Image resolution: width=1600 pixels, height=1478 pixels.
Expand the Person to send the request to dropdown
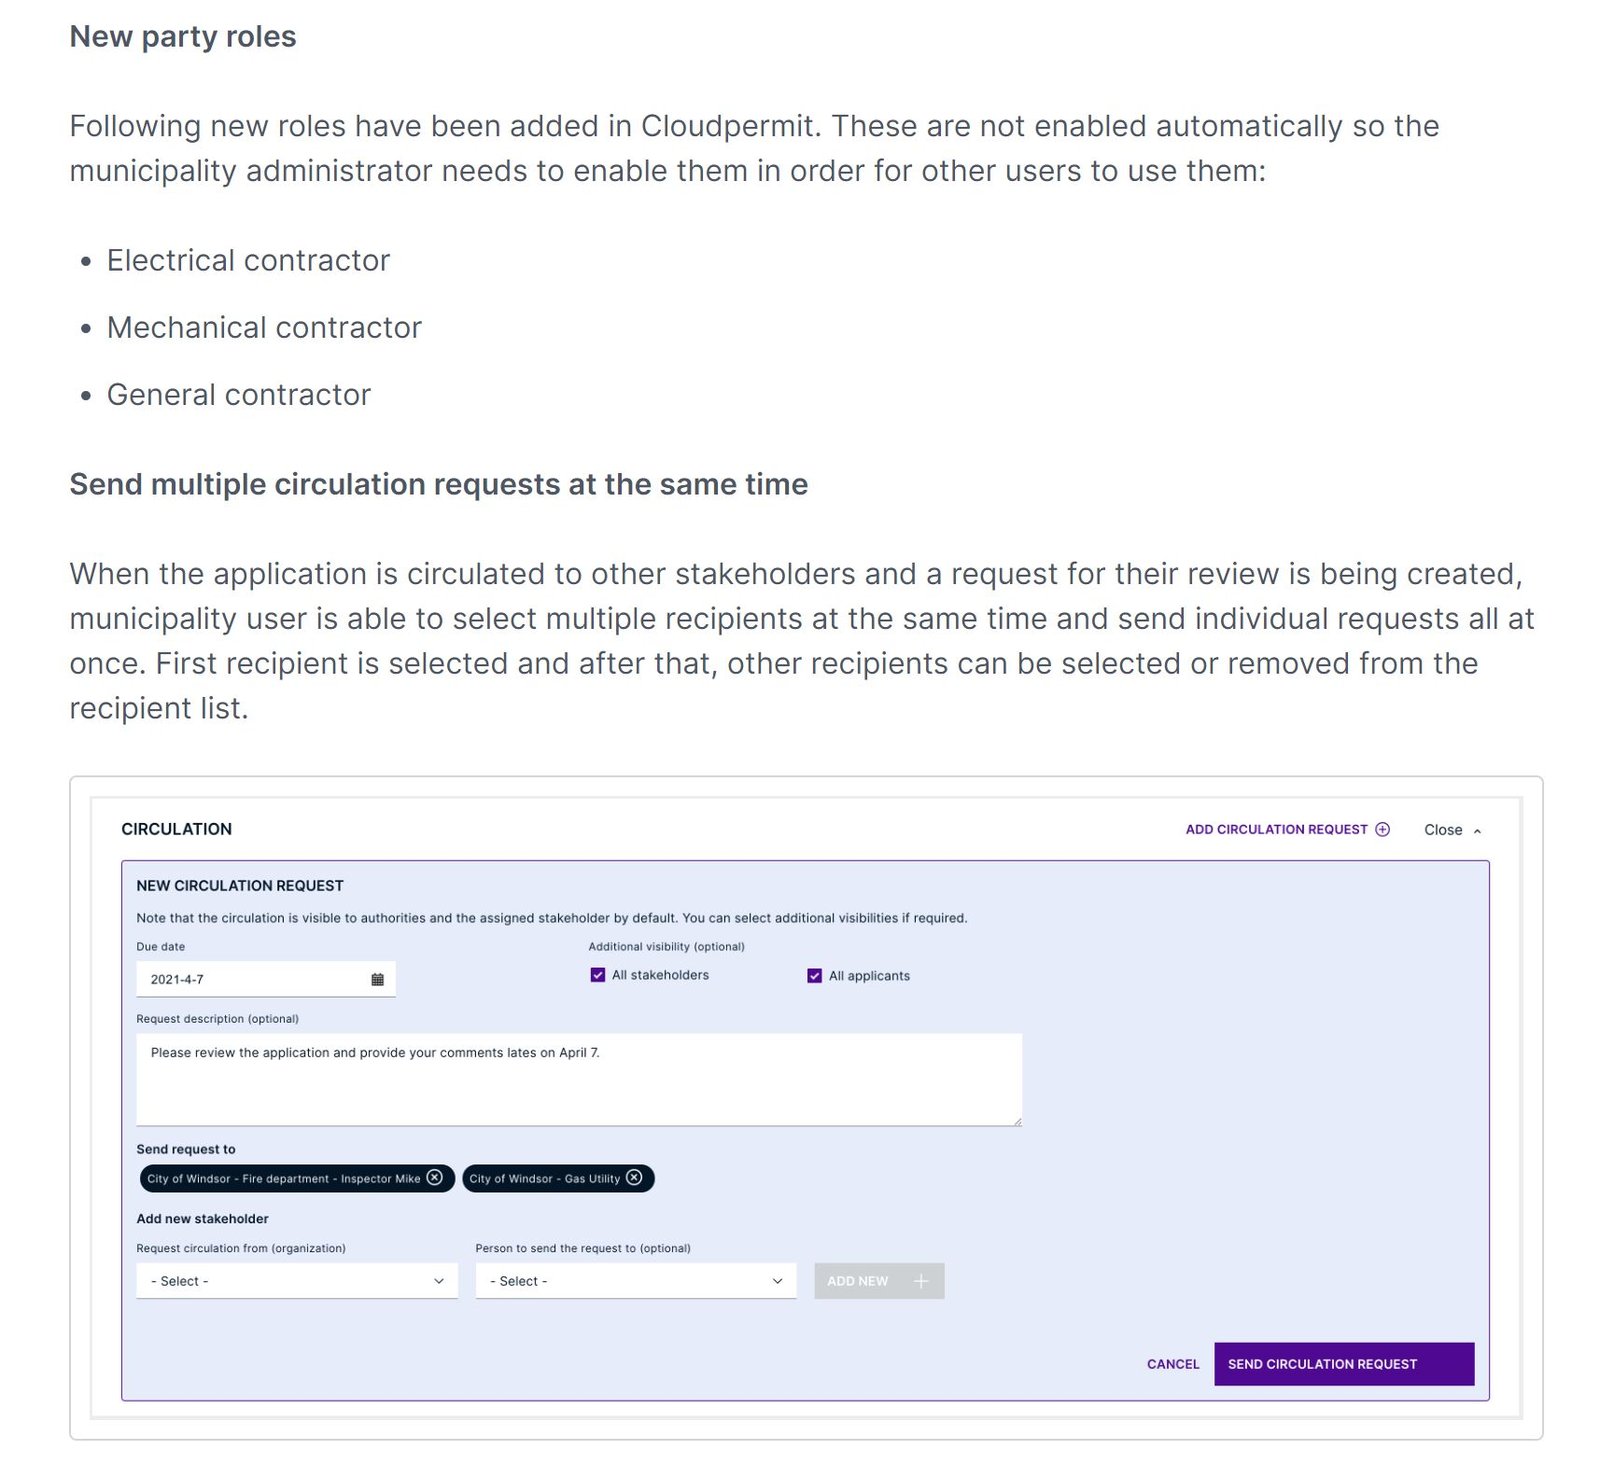click(635, 1280)
